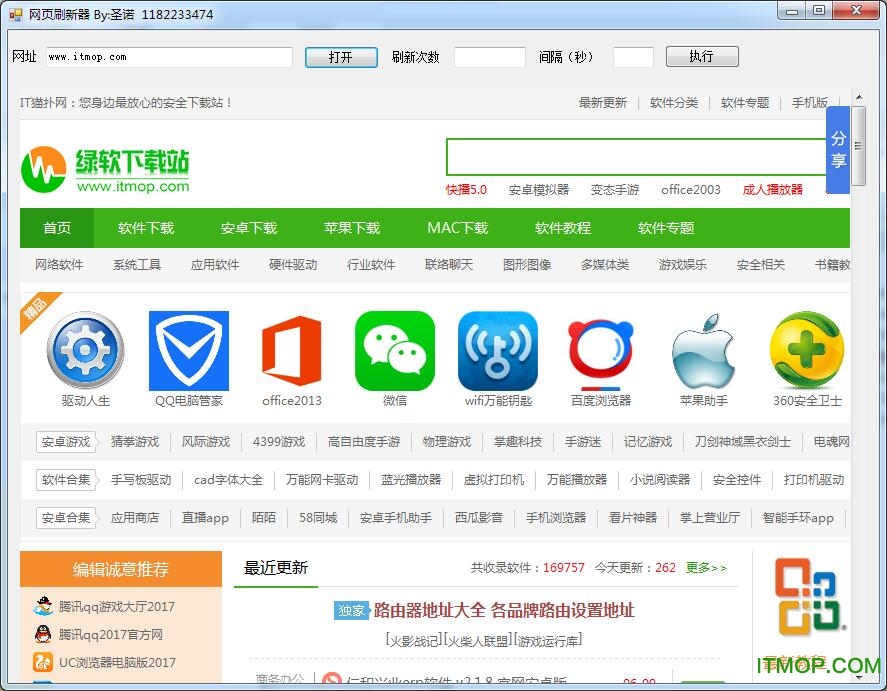Click the 360安全卫士 icon

[x=807, y=351]
